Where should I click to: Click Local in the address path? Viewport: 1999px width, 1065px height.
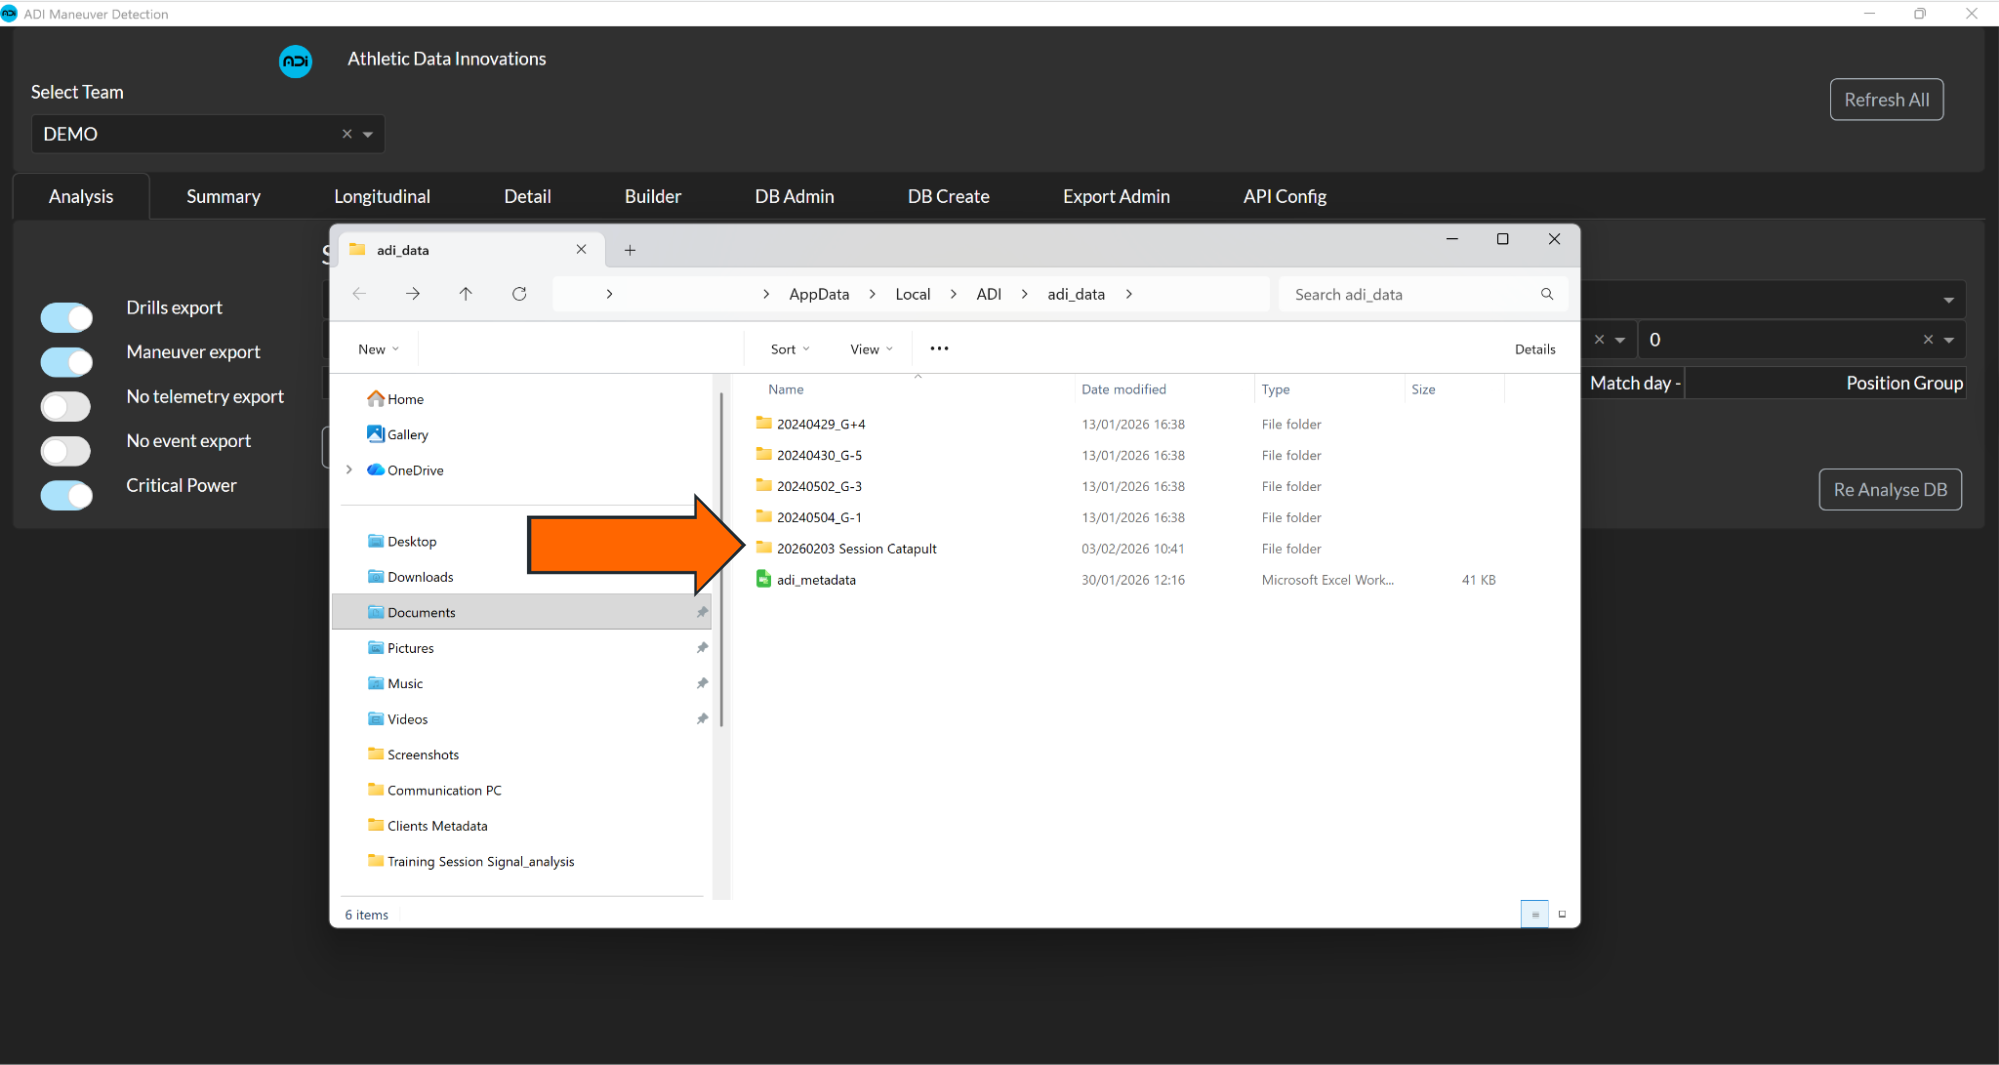click(x=912, y=294)
